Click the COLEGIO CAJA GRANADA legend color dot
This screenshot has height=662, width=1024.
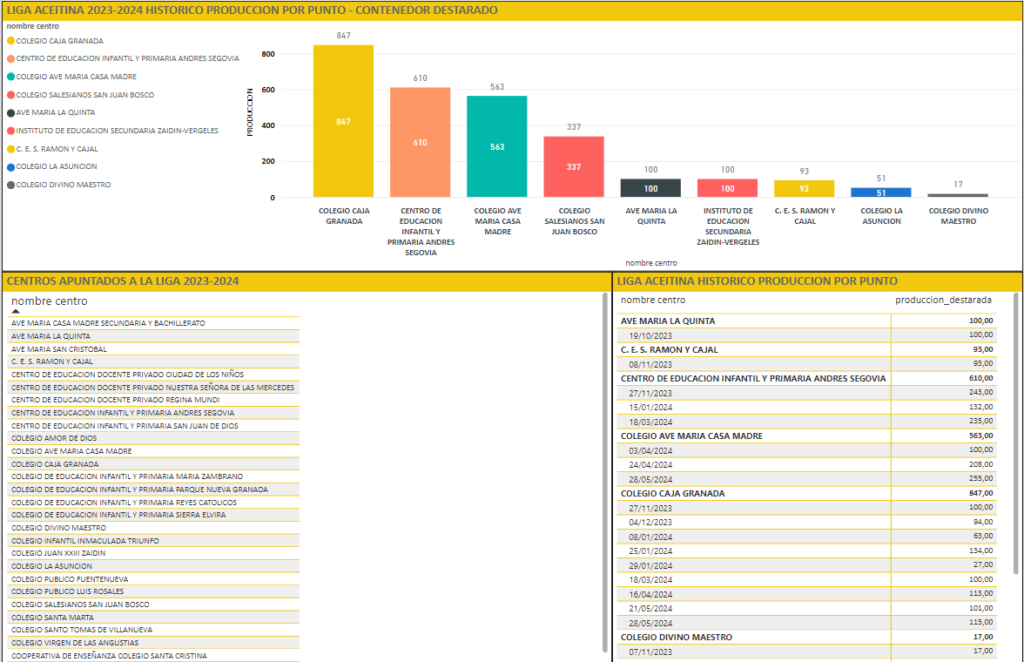[10, 40]
